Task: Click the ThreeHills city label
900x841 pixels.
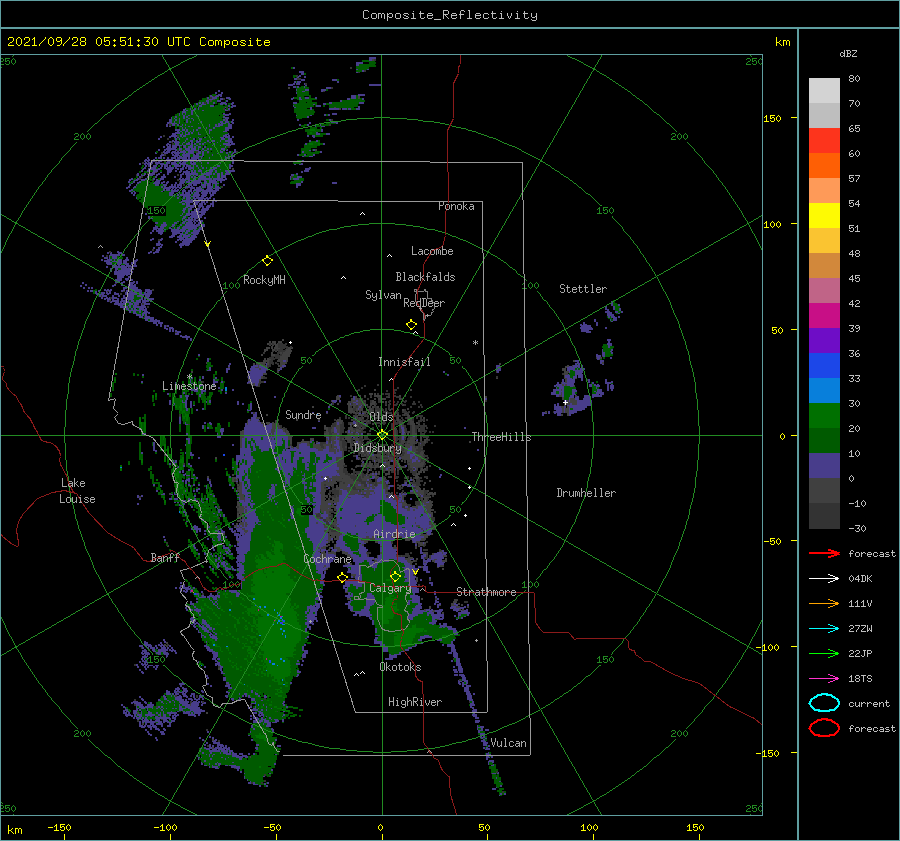Action: coord(501,437)
